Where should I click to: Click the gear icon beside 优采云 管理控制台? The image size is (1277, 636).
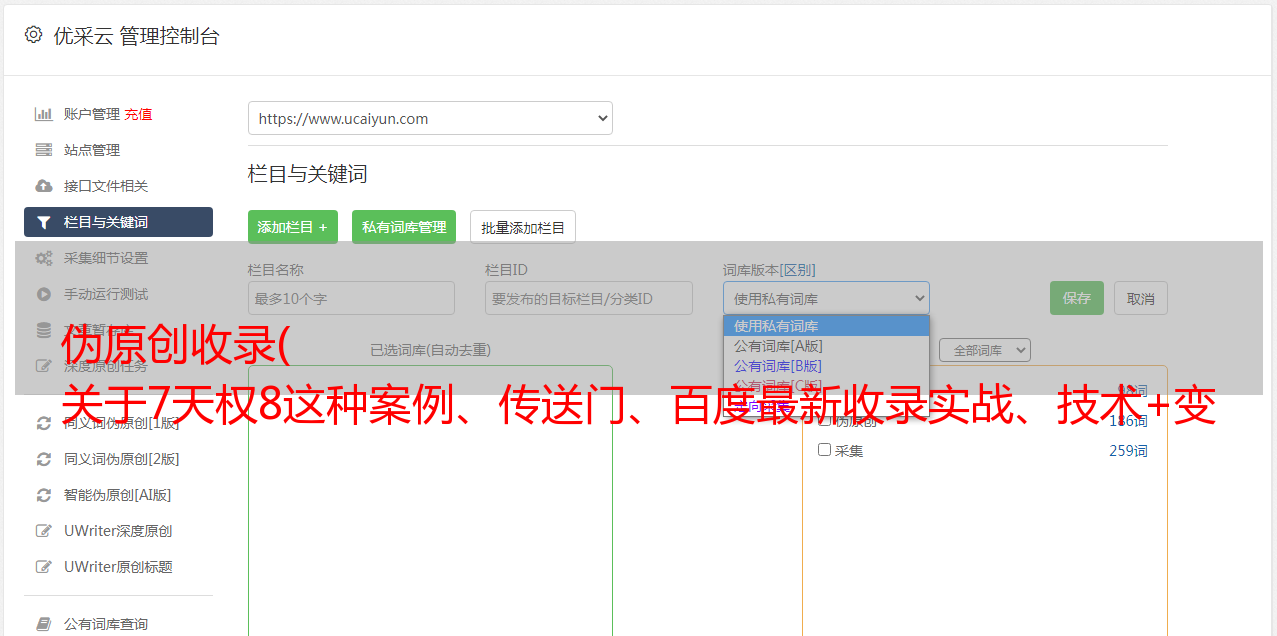point(33,35)
